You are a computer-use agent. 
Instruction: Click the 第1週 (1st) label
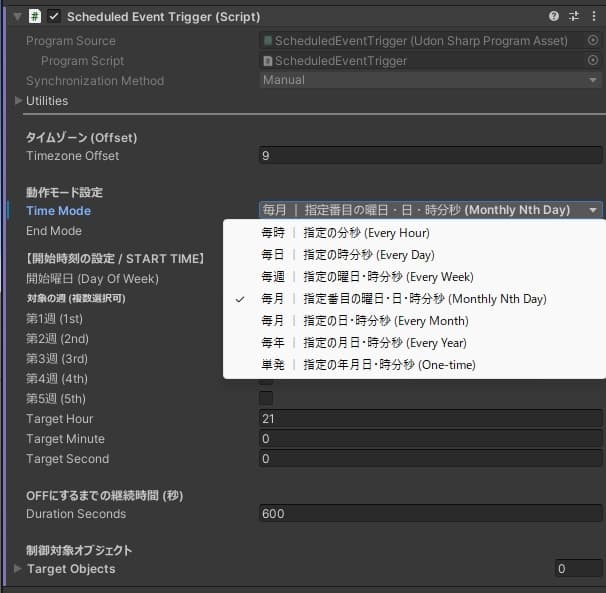pyautogui.click(x=54, y=319)
